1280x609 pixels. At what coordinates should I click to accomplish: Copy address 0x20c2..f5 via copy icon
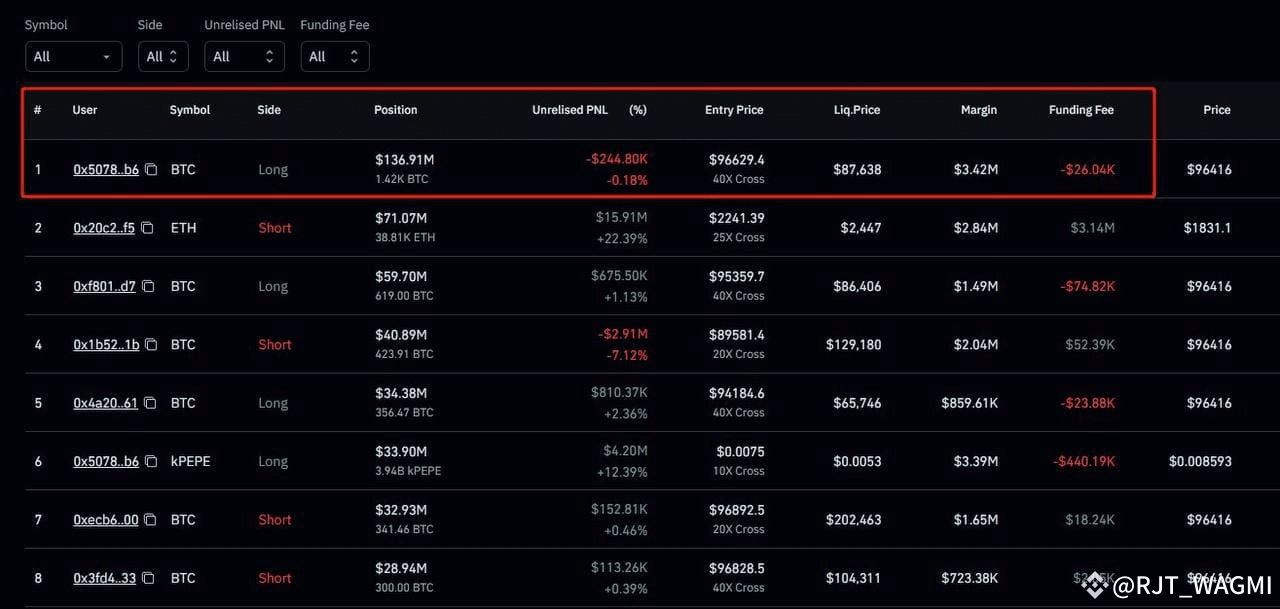(147, 228)
